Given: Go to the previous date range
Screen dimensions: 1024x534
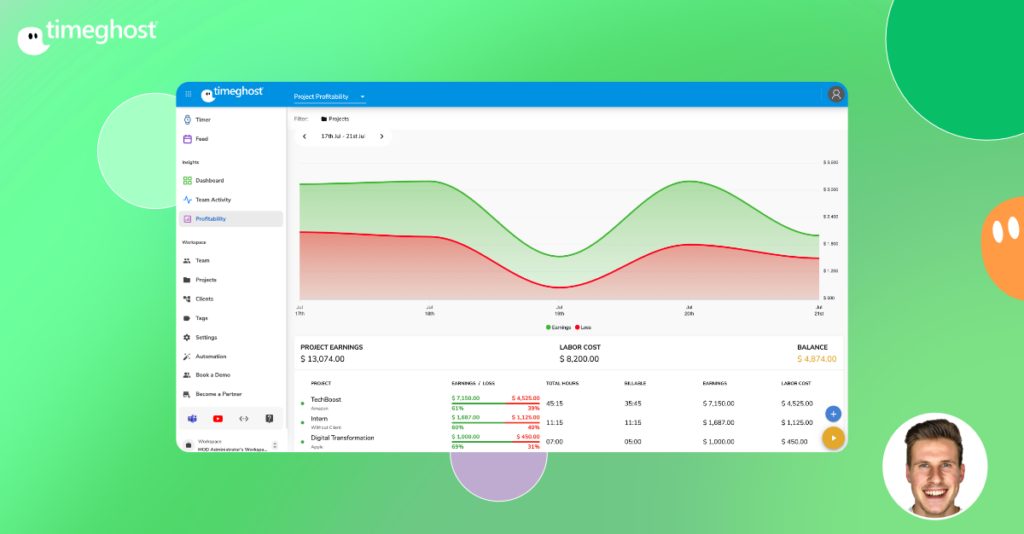Looking at the screenshot, I should (x=304, y=136).
